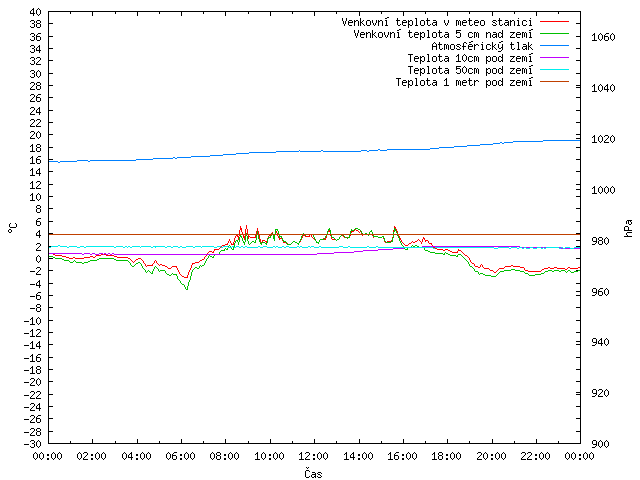Click the blue legend line sample
The width and height of the screenshot is (640, 480).
click(554, 46)
